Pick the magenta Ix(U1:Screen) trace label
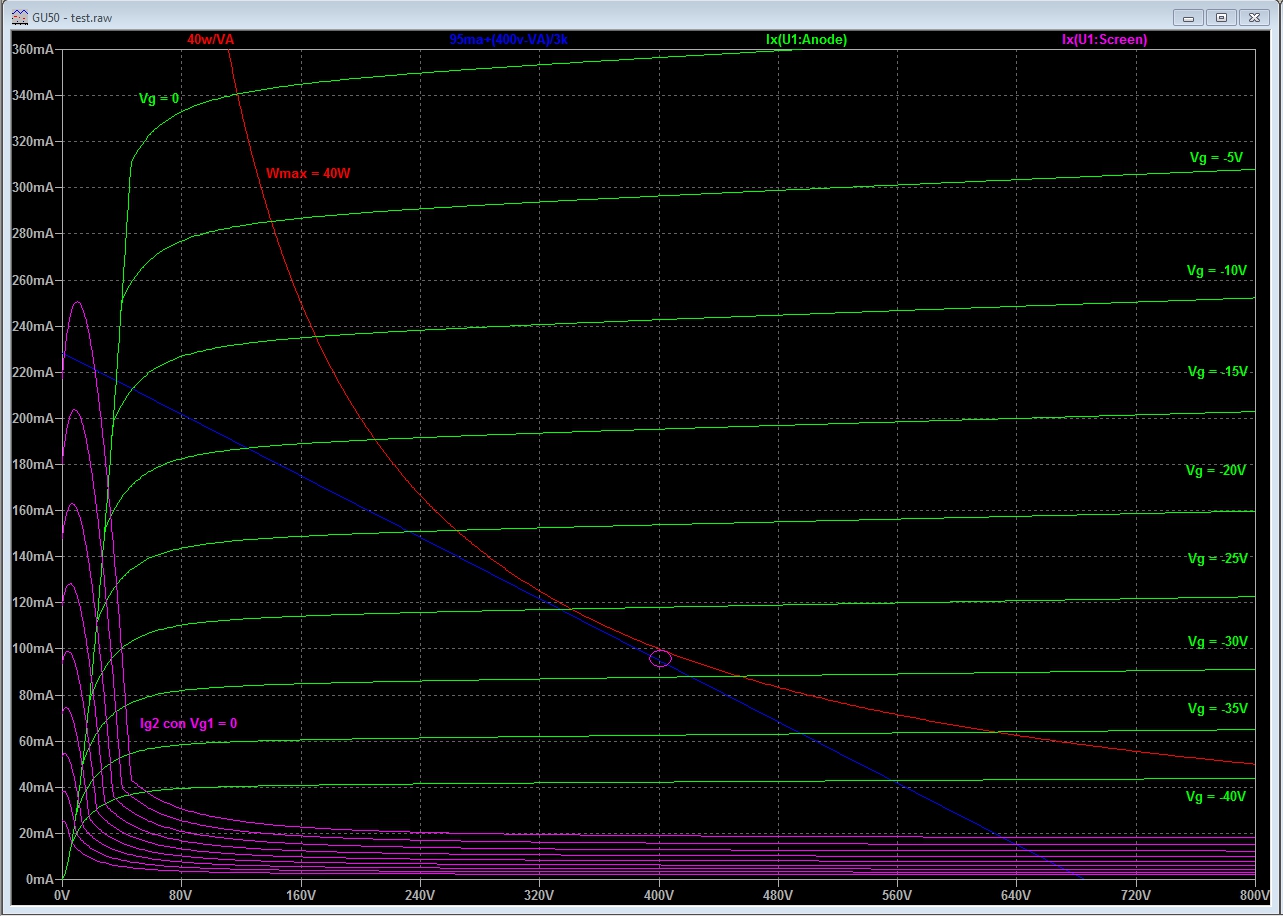This screenshot has height=917, width=1283. click(1104, 40)
